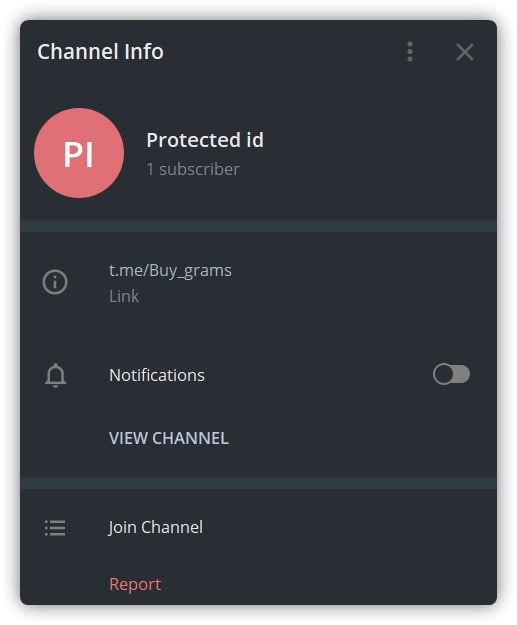Close the Channel Info panel
517x625 pixels.
465,52
